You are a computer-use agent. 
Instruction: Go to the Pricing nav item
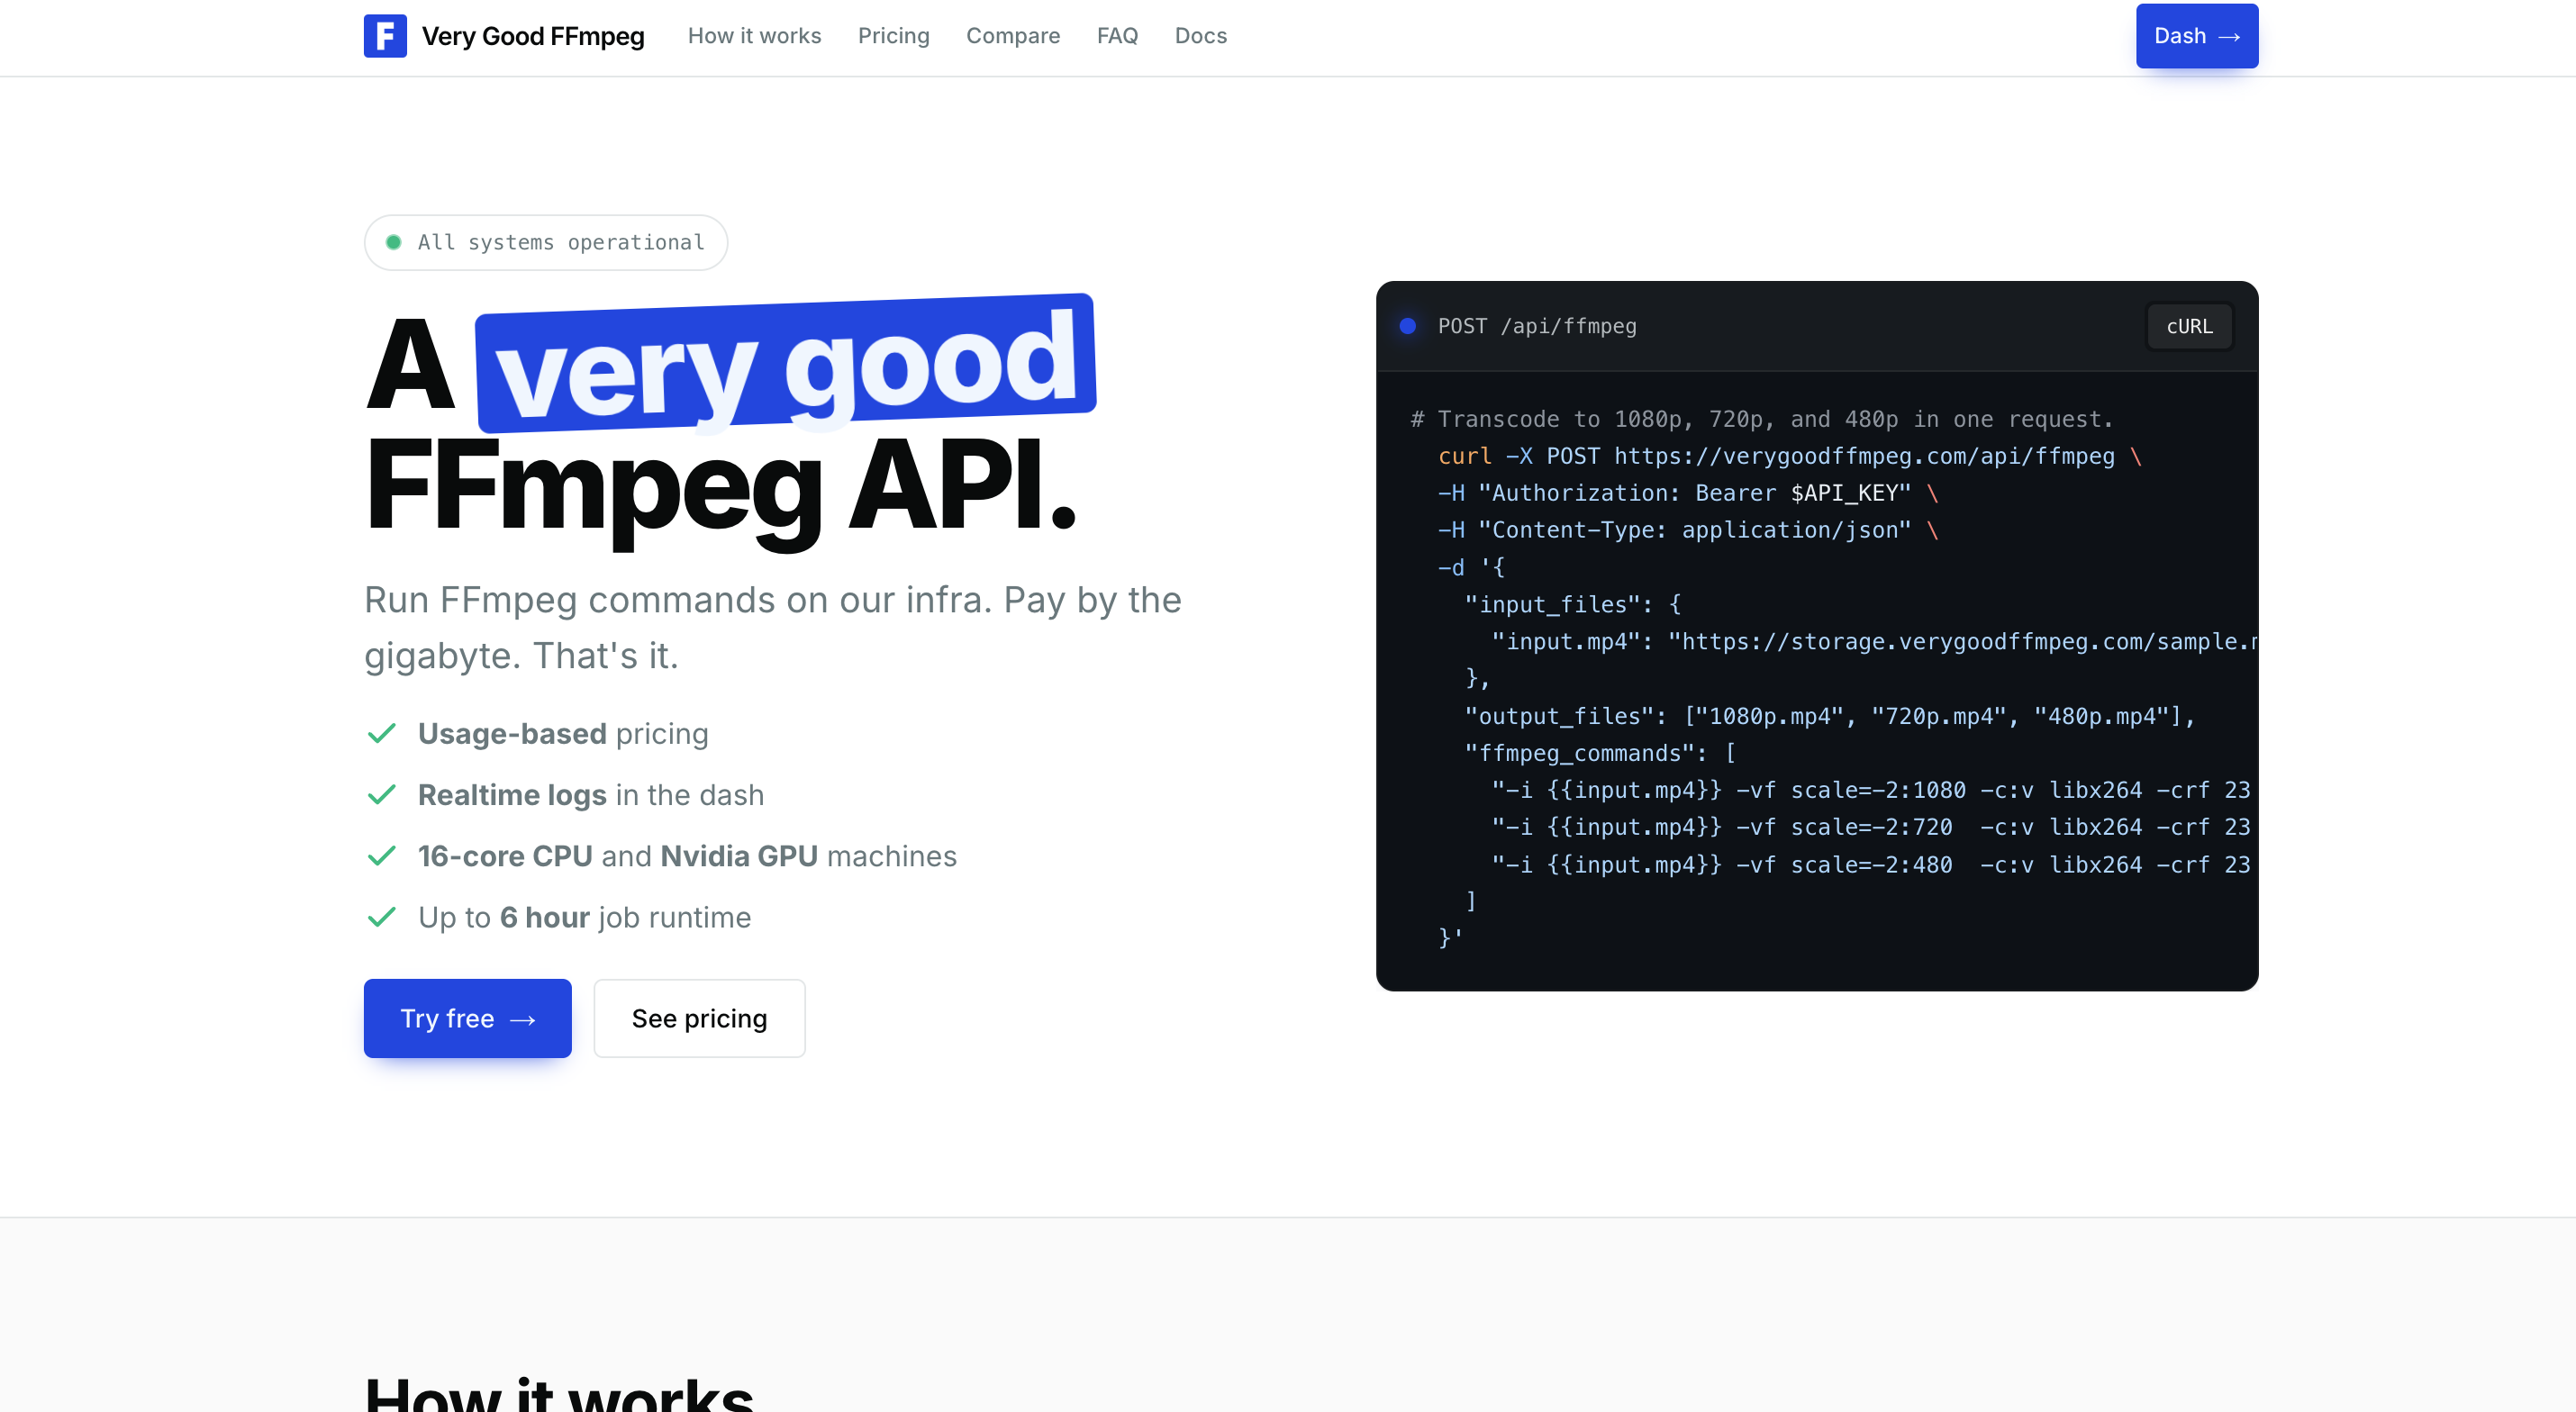(893, 36)
